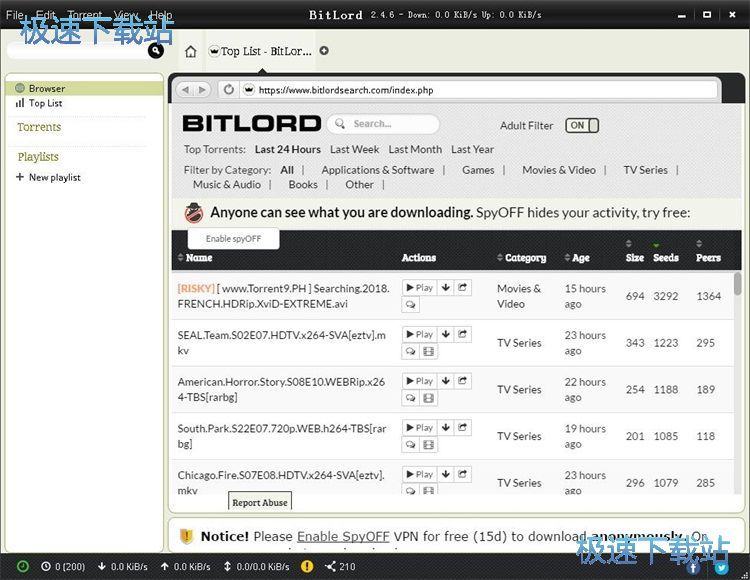Image resolution: width=750 pixels, height=580 pixels.
Task: Share the American.Horror.Story.S08E10 torrent
Action: [462, 381]
